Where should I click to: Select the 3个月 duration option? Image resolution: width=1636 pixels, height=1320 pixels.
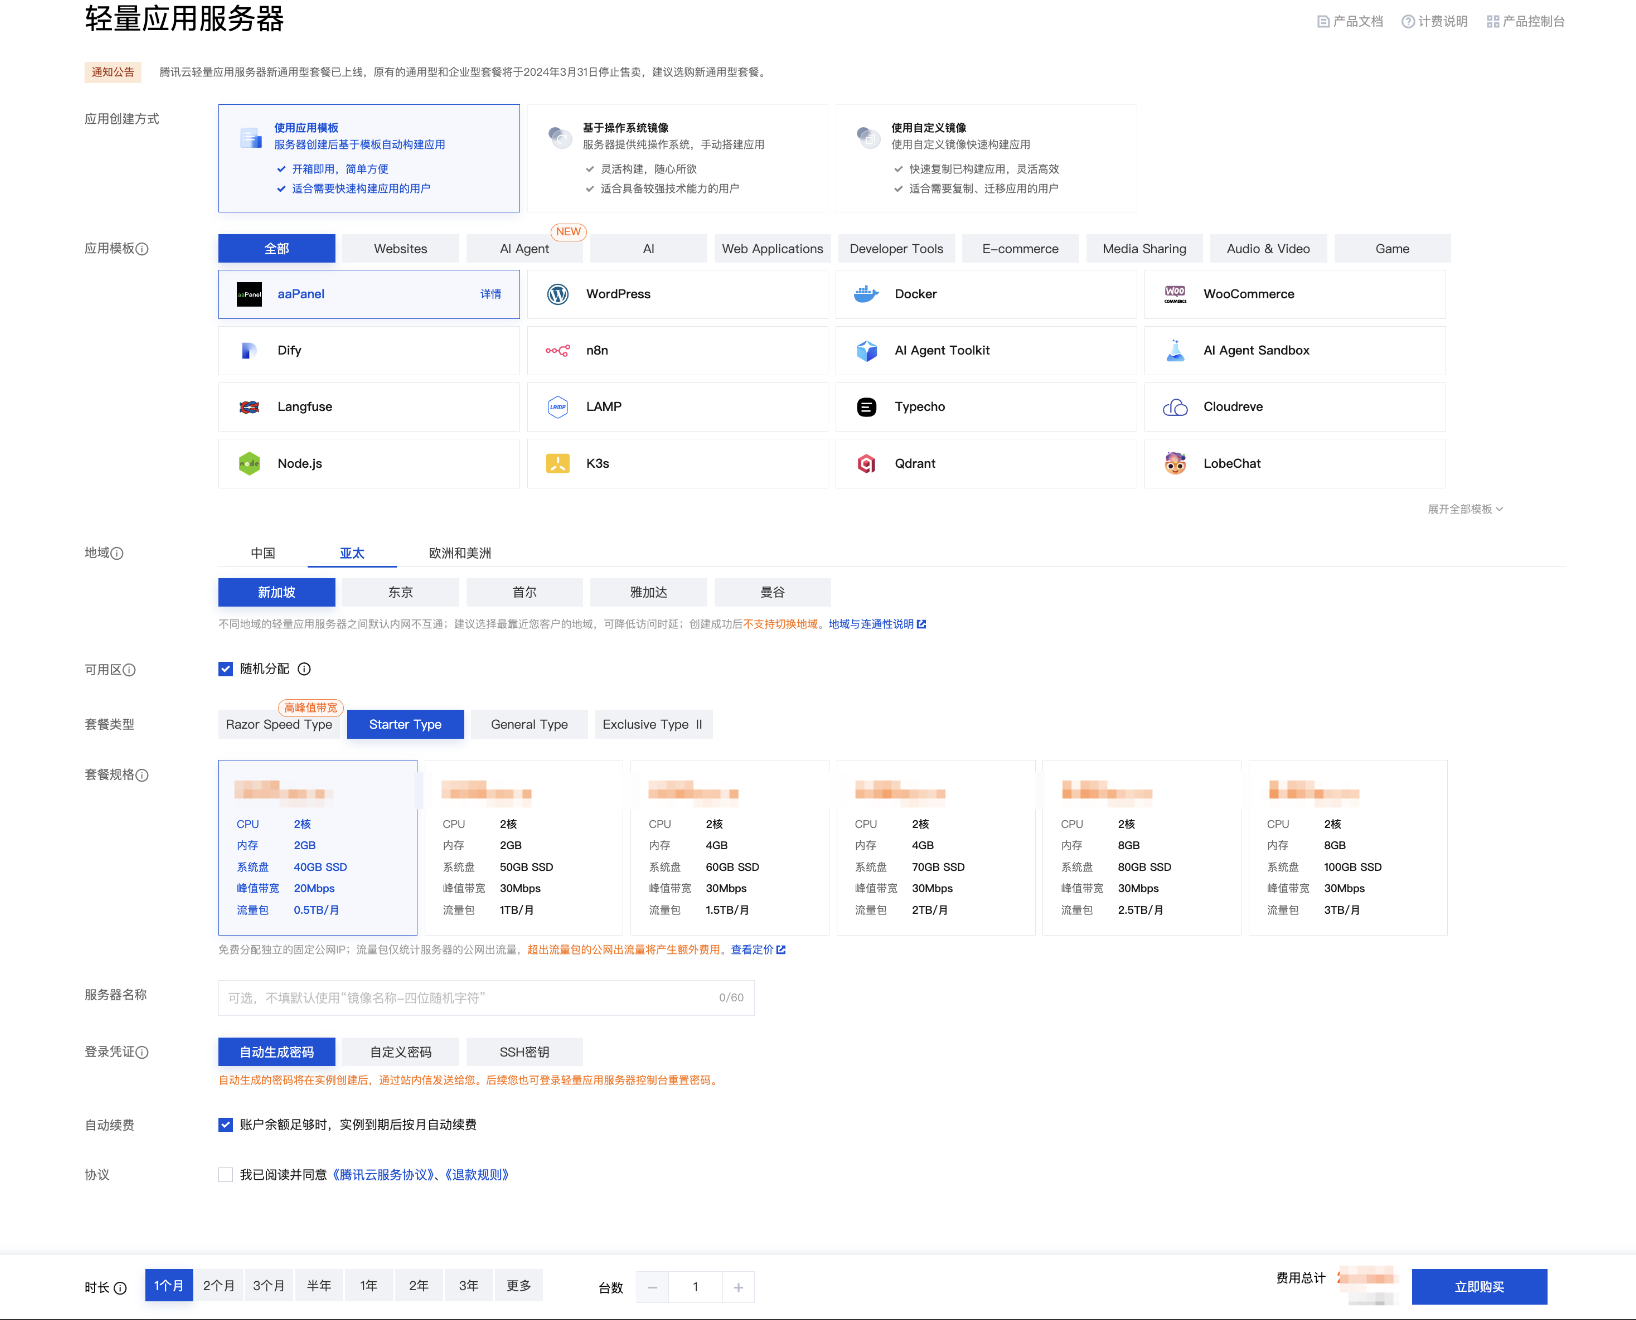(269, 1286)
